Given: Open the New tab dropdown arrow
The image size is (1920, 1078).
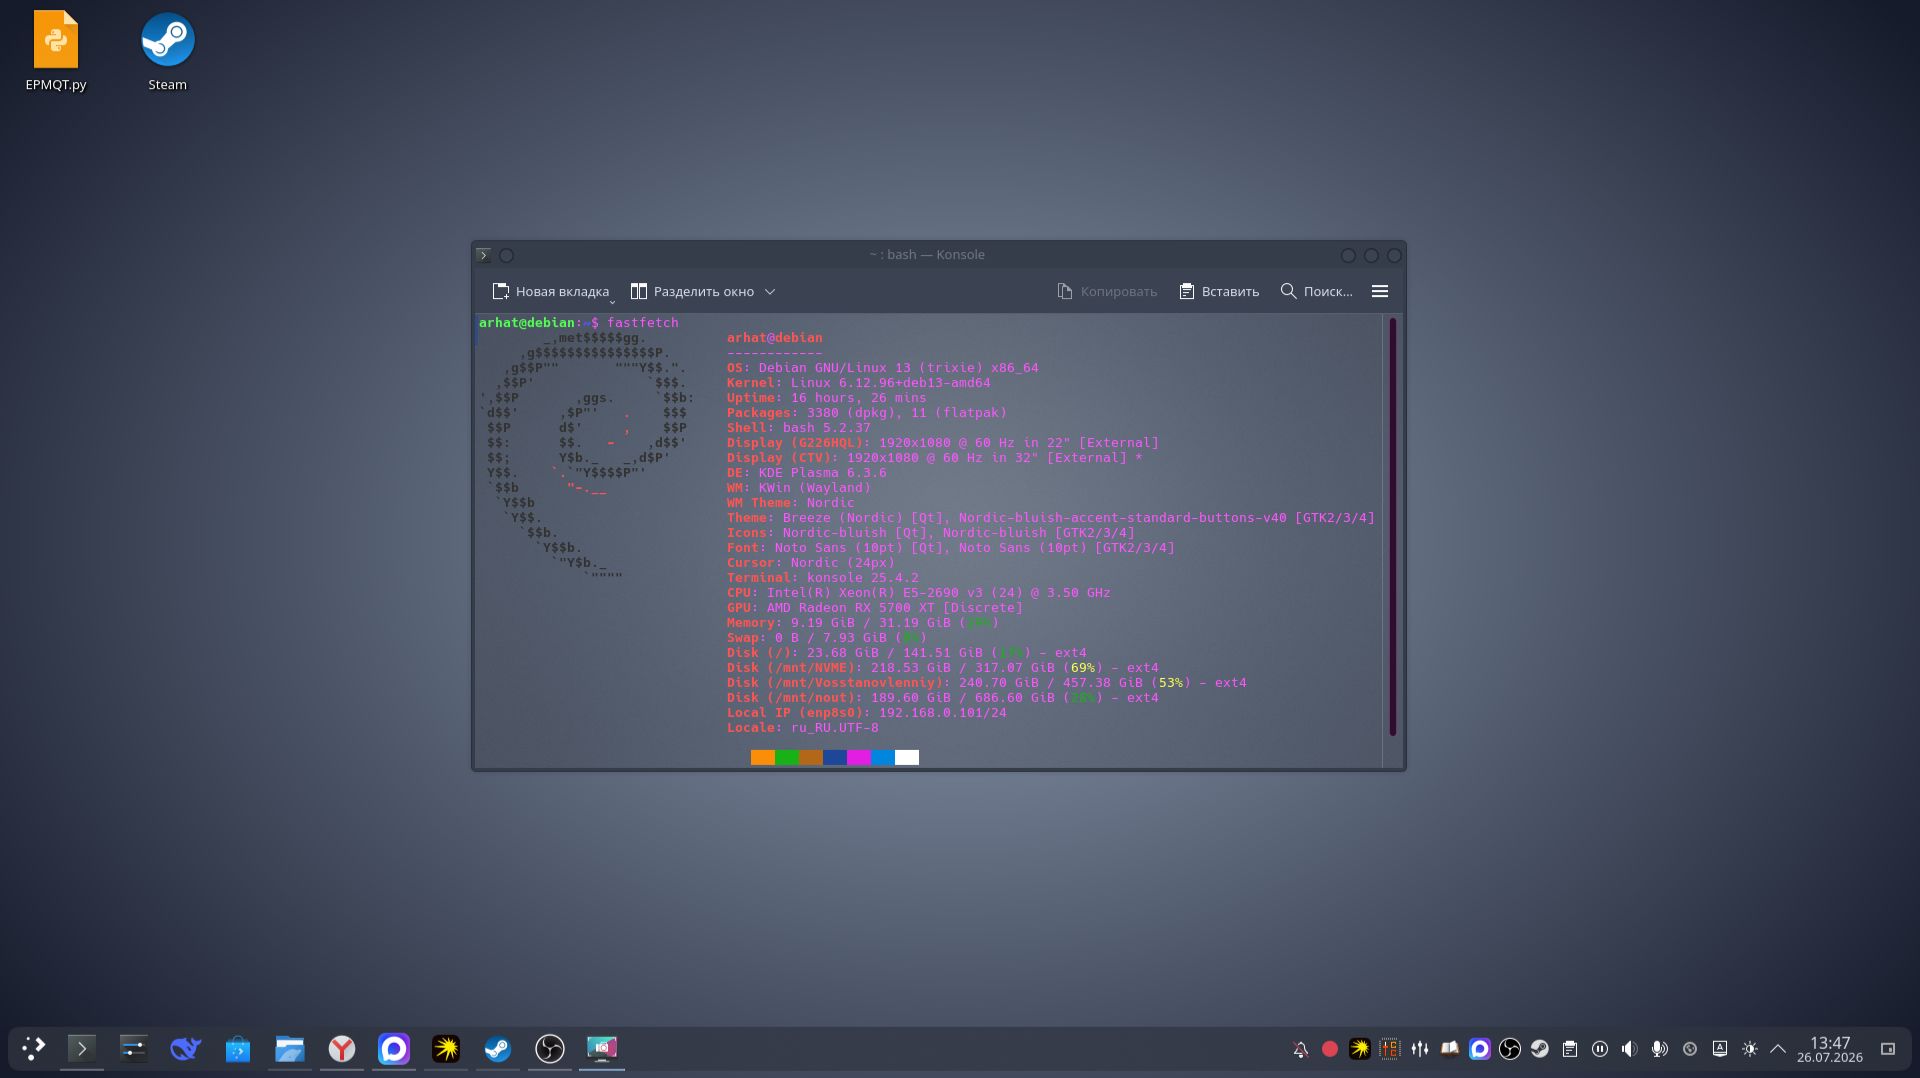Looking at the screenshot, I should click(x=613, y=301).
